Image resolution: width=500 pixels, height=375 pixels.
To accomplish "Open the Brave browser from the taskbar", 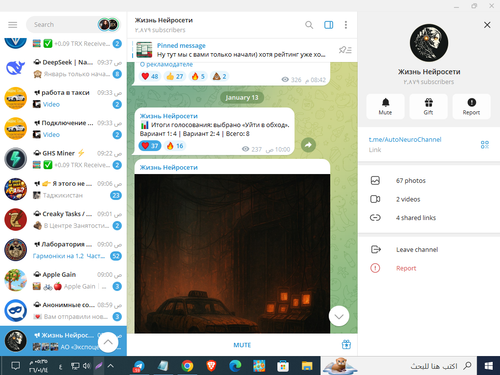I will 211,366.
